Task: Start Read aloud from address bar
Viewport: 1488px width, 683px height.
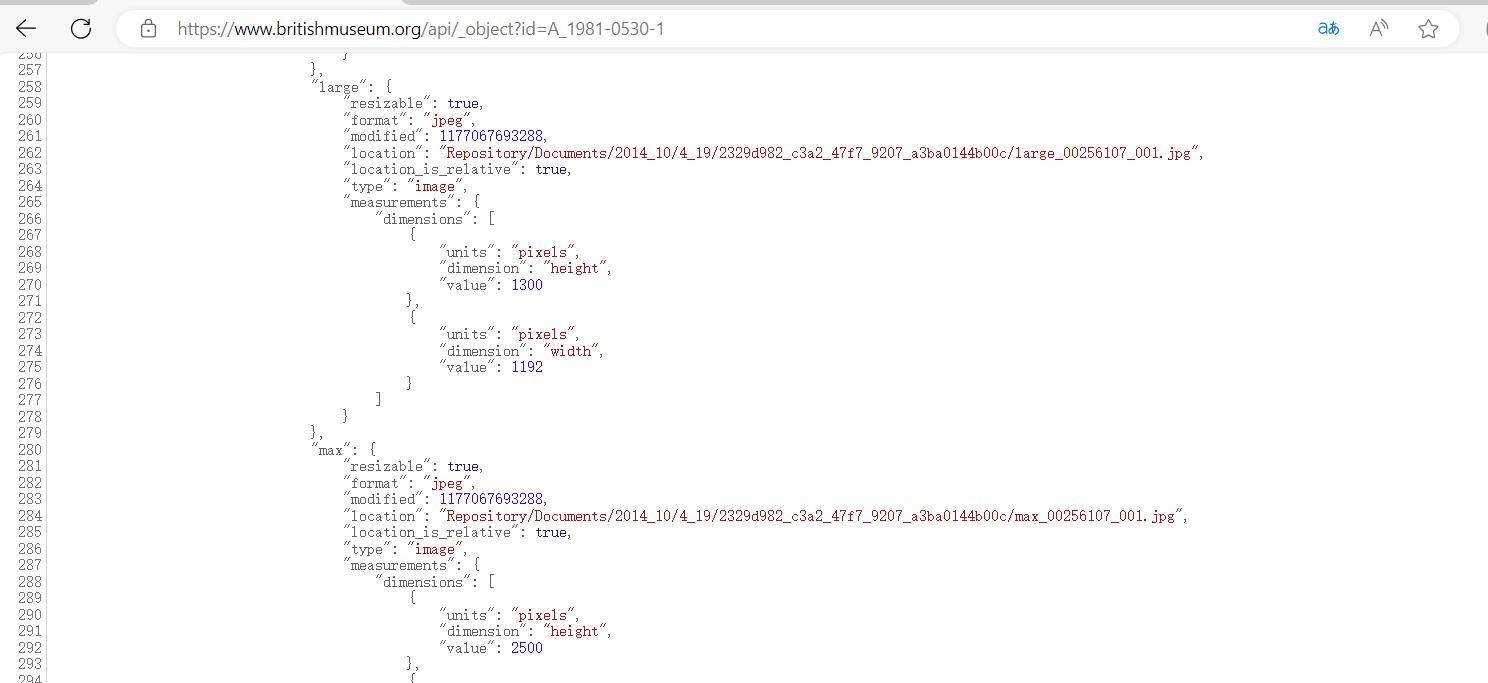Action: pyautogui.click(x=1378, y=29)
